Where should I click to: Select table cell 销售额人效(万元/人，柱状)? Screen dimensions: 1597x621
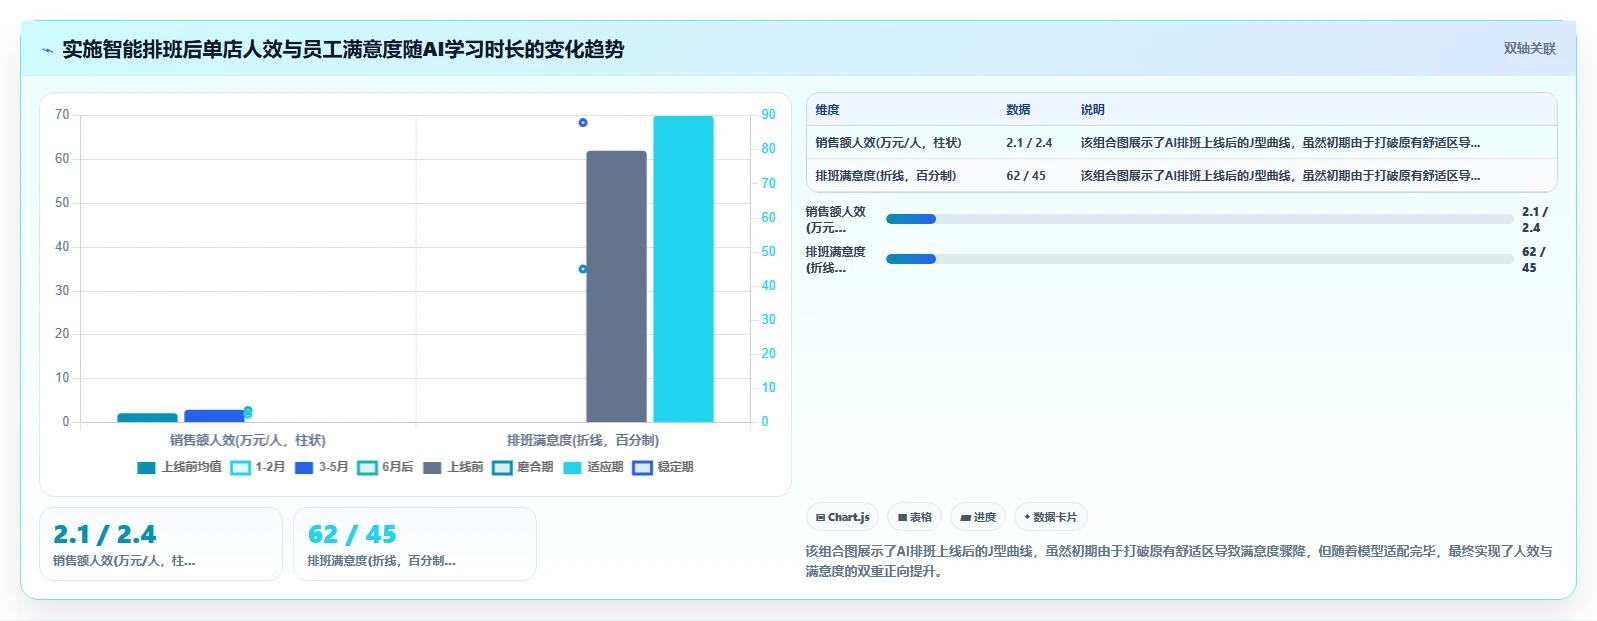888,143
